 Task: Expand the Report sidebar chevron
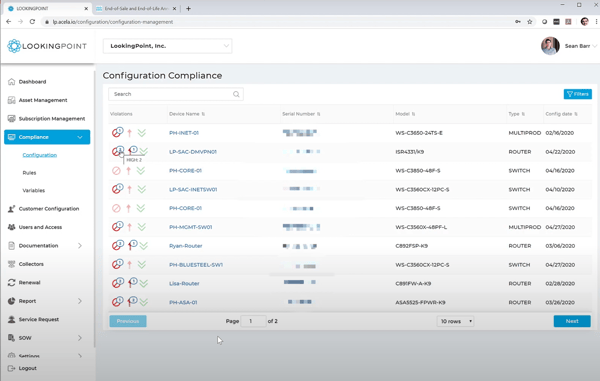pyautogui.click(x=80, y=301)
